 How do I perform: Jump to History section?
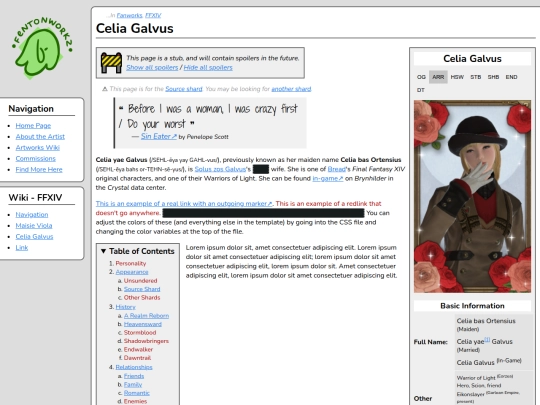click(125, 307)
